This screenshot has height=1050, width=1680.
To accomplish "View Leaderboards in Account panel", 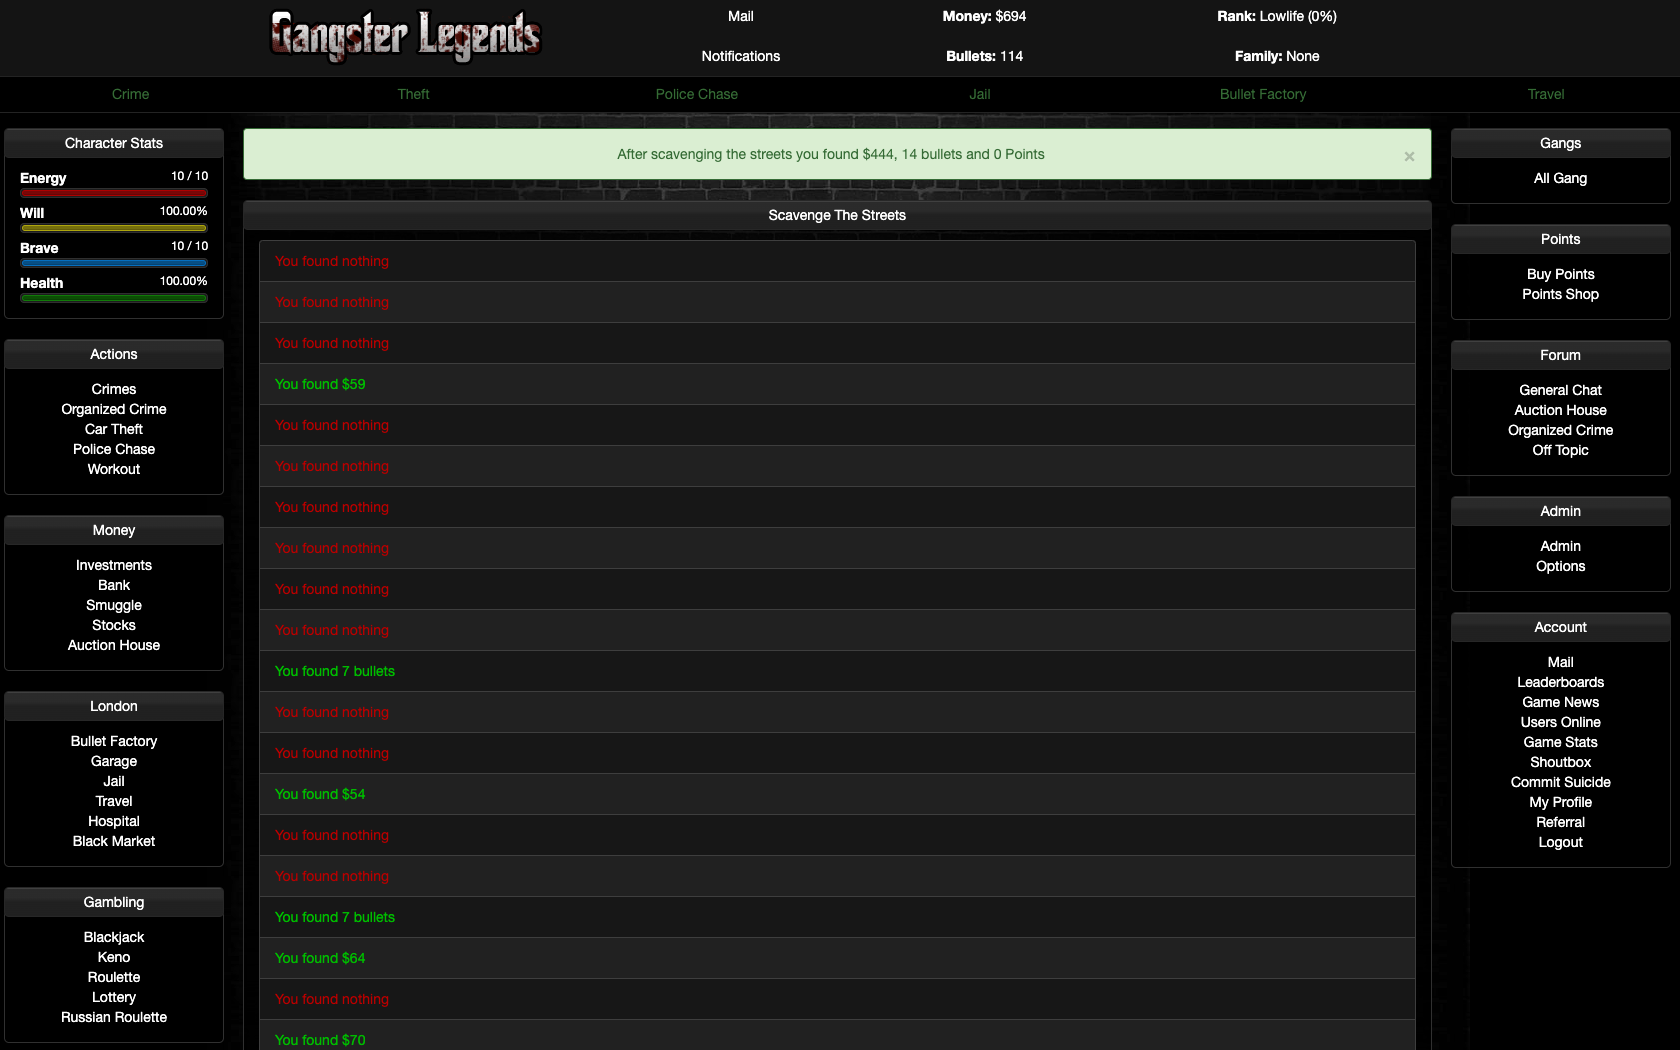I will 1560,682.
